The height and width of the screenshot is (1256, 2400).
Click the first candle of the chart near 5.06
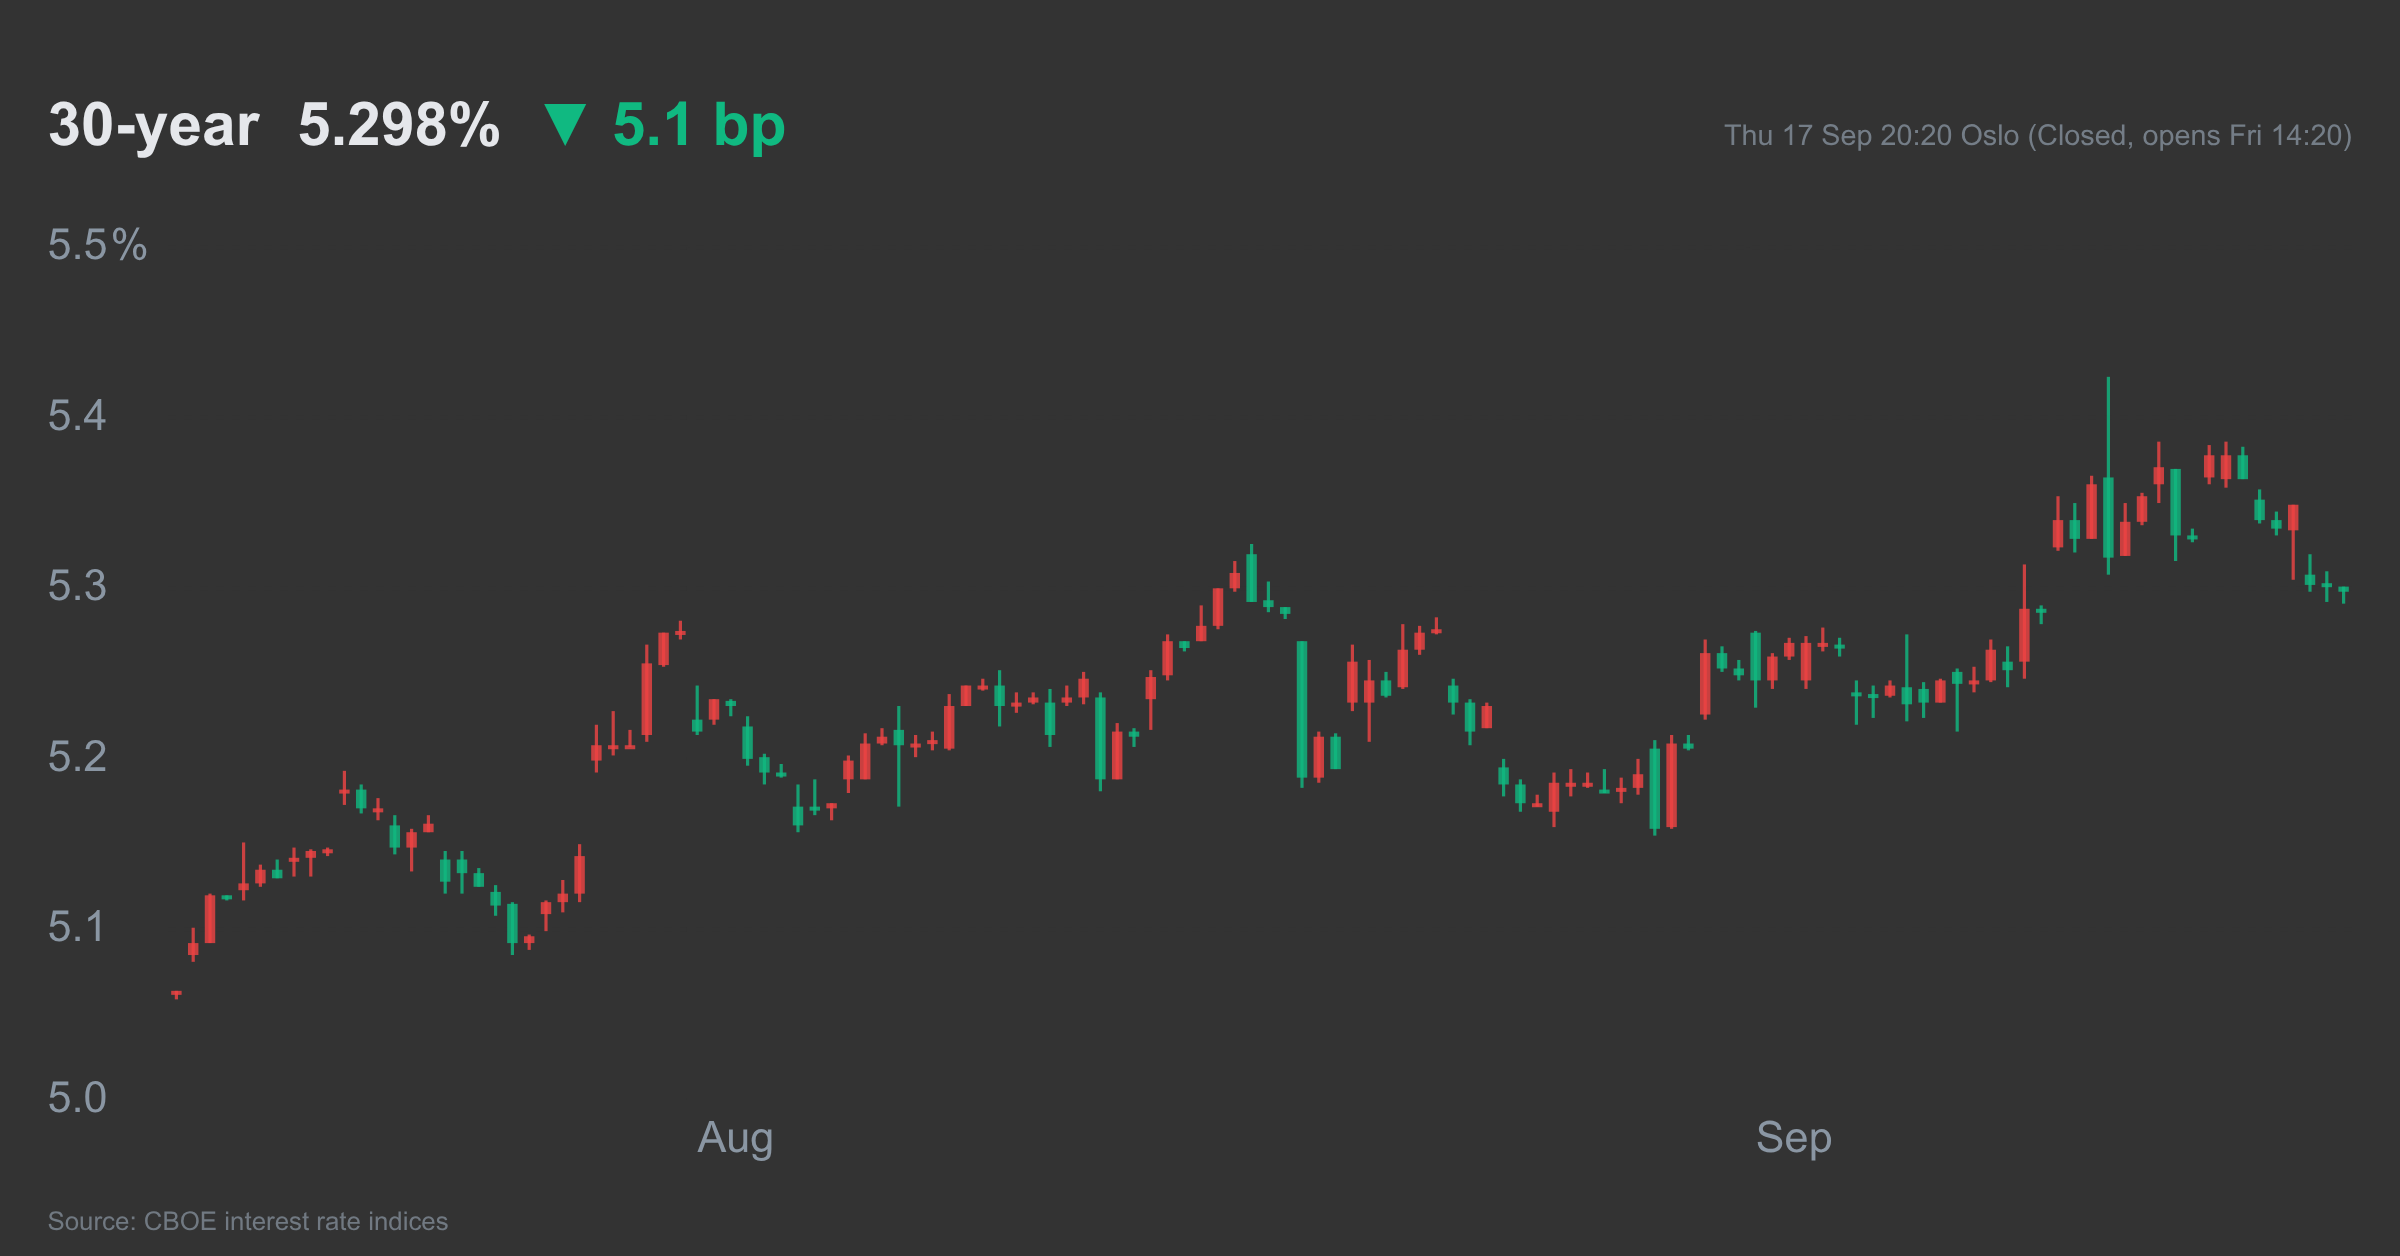[176, 994]
